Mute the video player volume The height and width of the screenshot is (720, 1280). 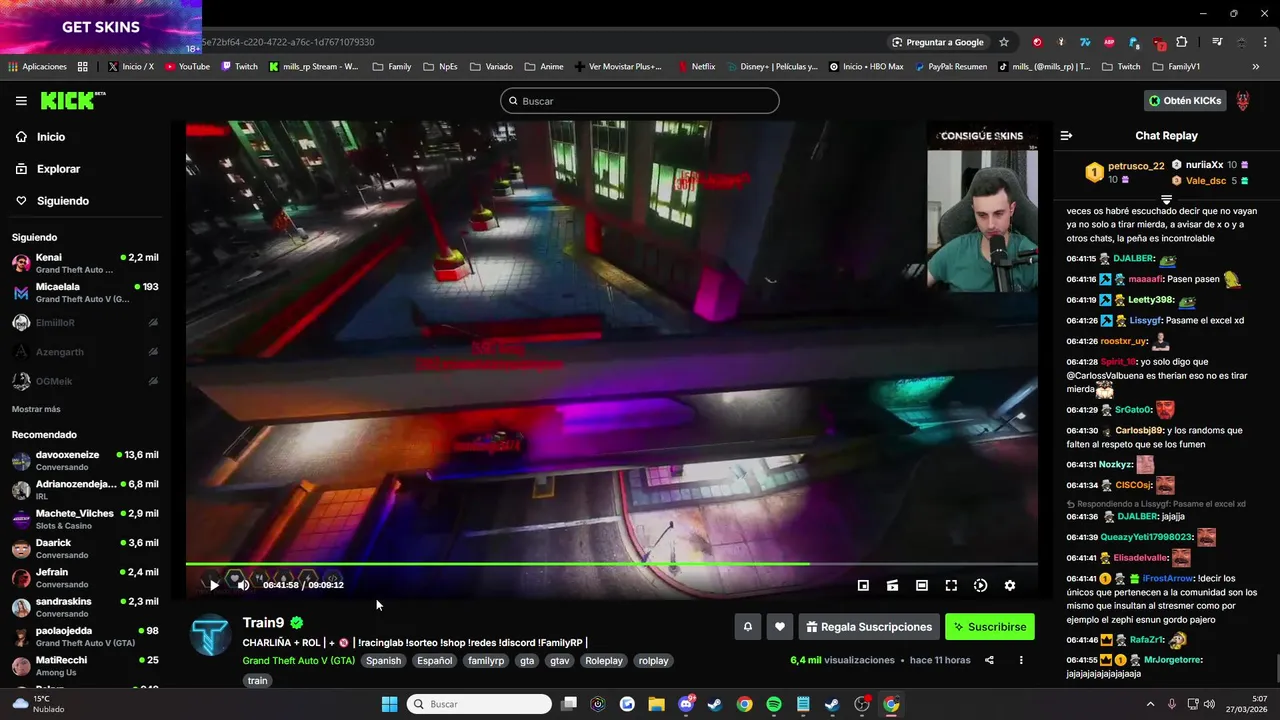(243, 585)
